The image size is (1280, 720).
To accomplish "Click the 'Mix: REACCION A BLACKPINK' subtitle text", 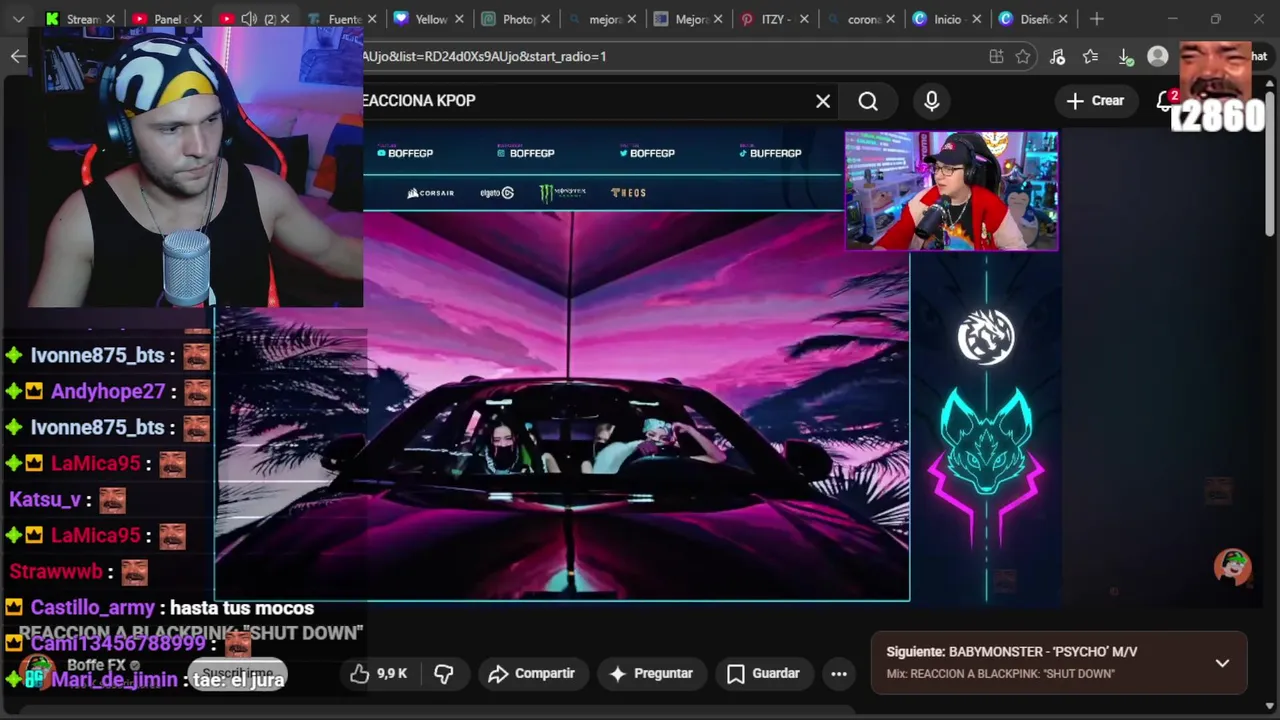I will pyautogui.click(x=1000, y=674).
